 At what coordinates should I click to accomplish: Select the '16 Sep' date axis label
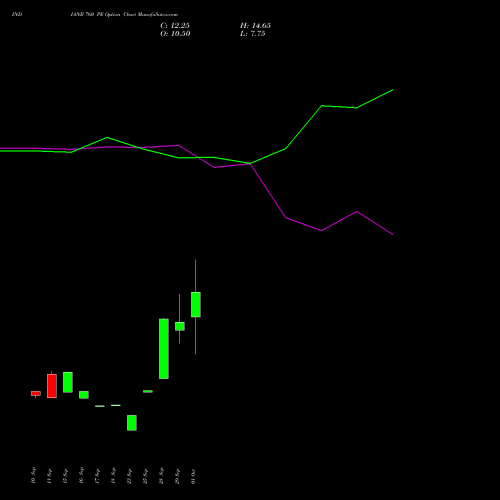point(81,475)
